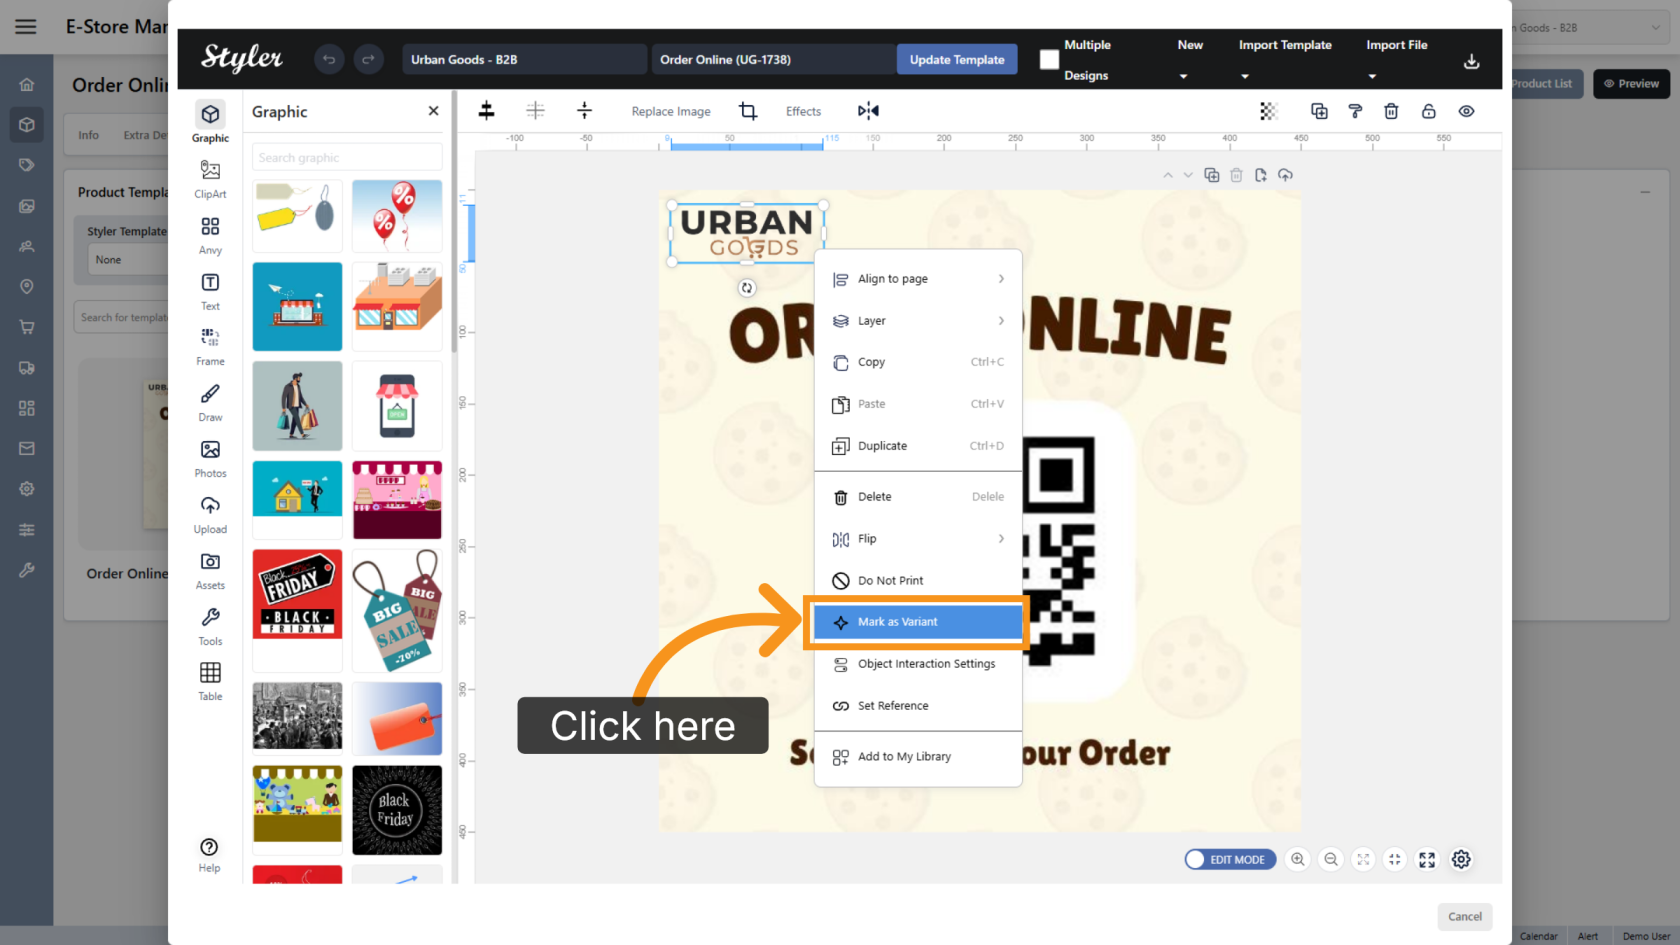Open the New dropdown in the Styler header
This screenshot has height=945, width=1680.
(1189, 60)
